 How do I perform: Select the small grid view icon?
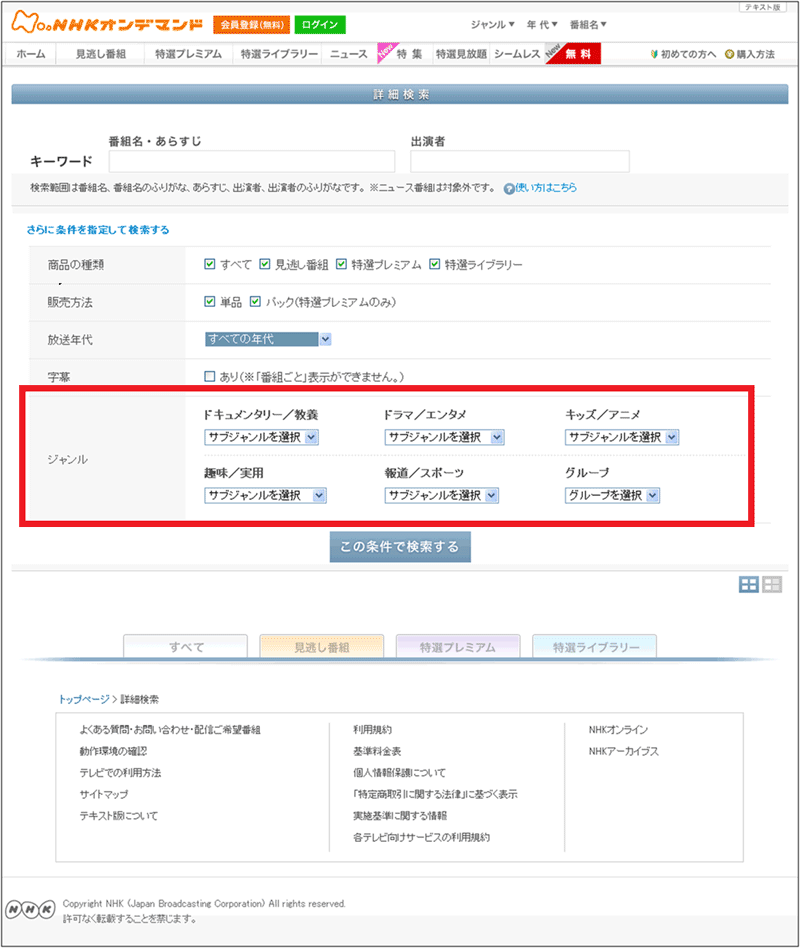[x=772, y=584]
